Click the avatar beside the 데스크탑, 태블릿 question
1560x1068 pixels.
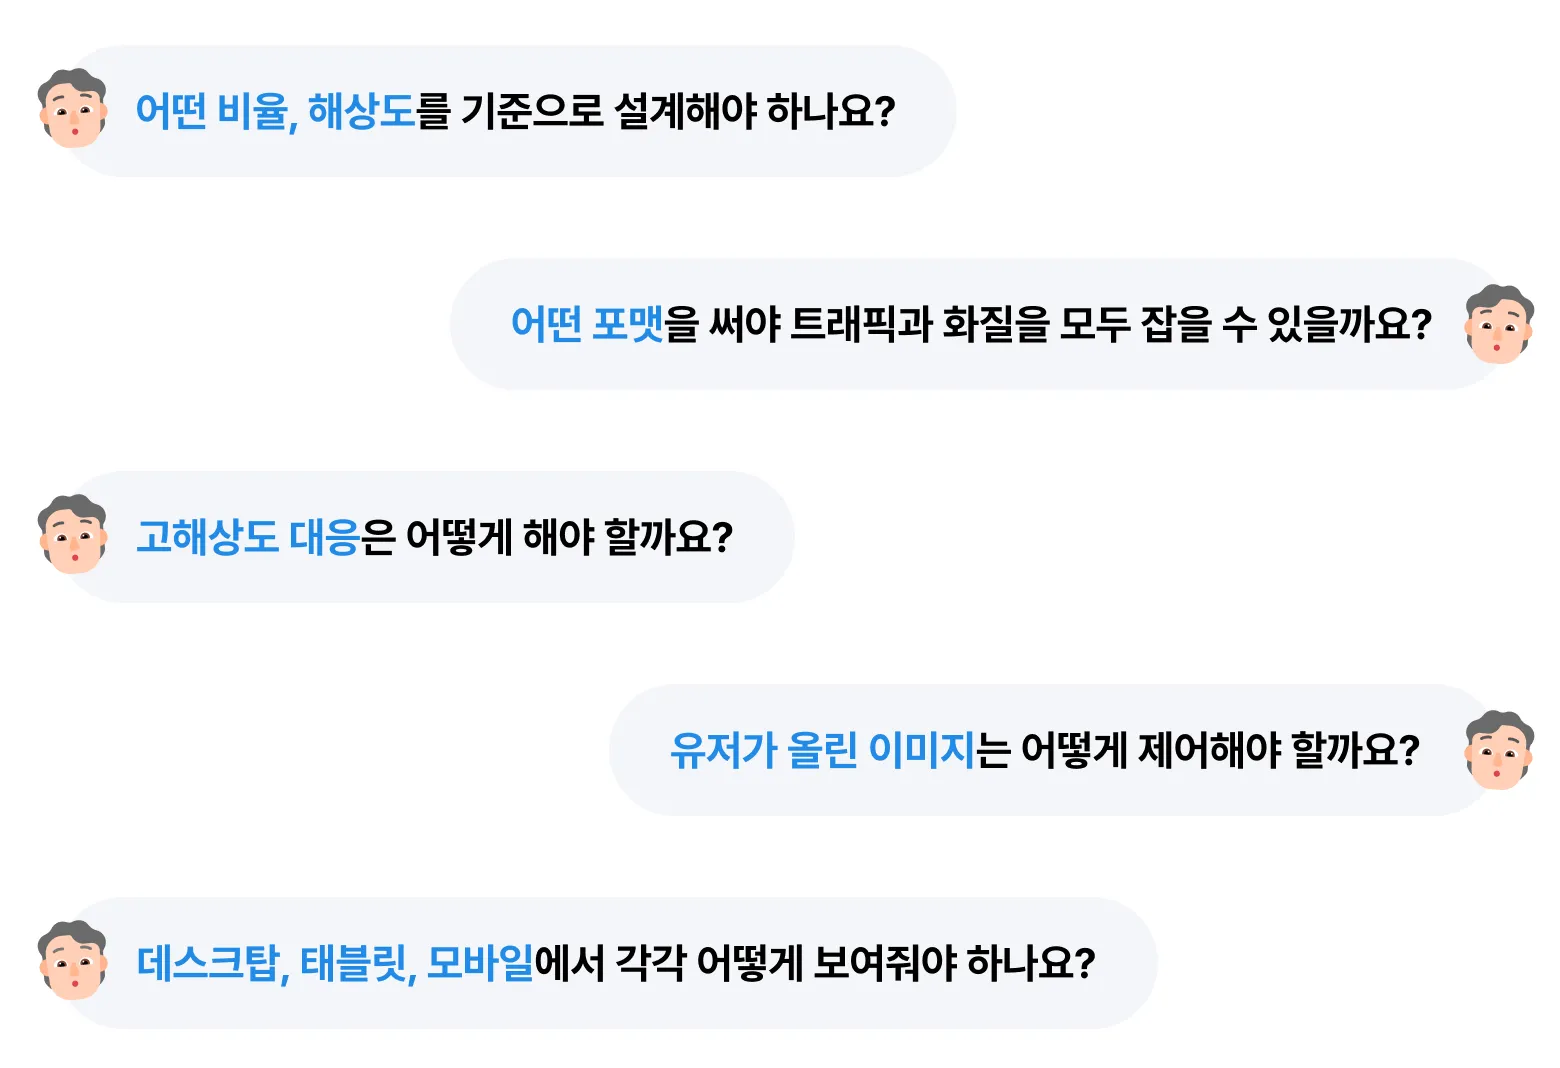(x=72, y=961)
